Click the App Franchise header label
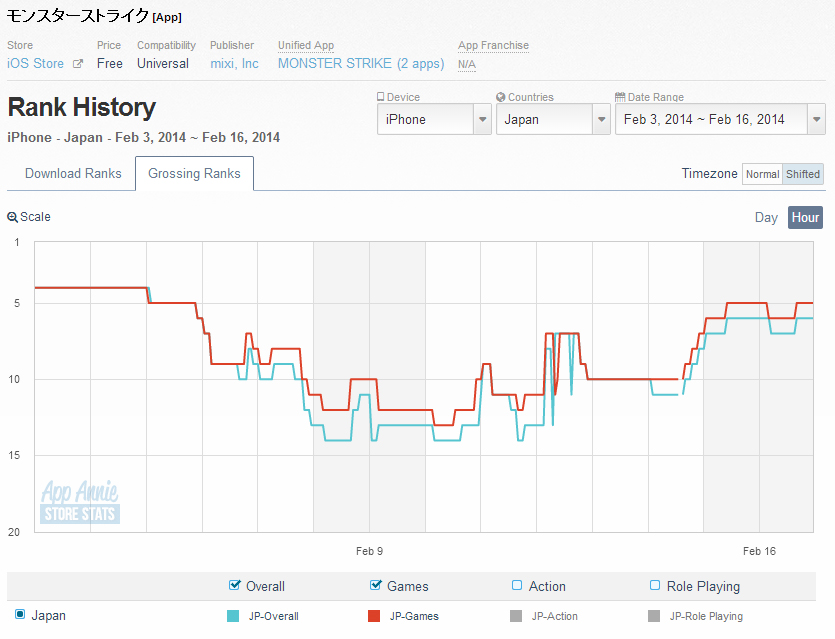The image size is (835, 639). point(493,45)
